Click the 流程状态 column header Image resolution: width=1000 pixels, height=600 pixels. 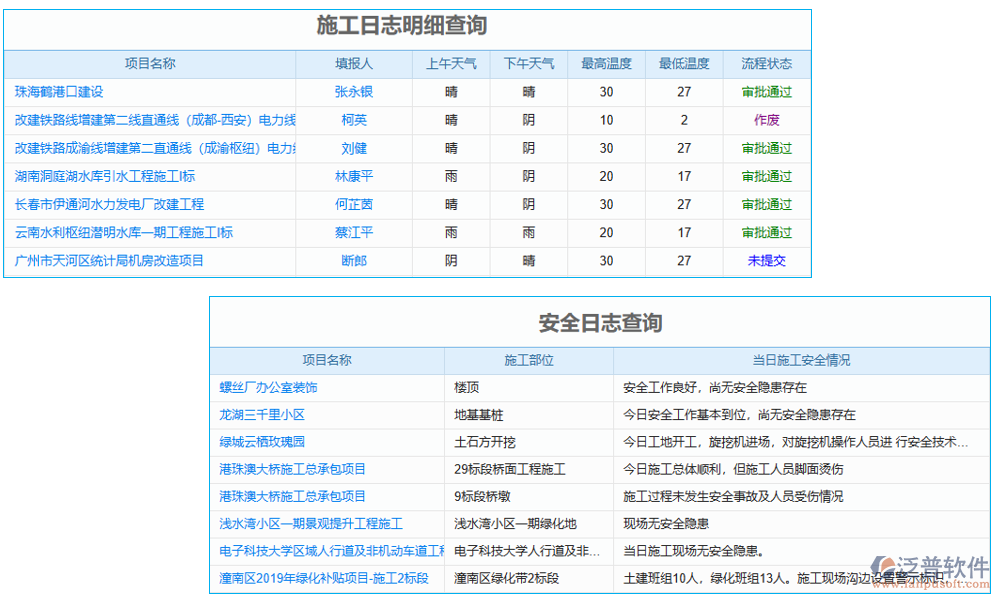766,63
